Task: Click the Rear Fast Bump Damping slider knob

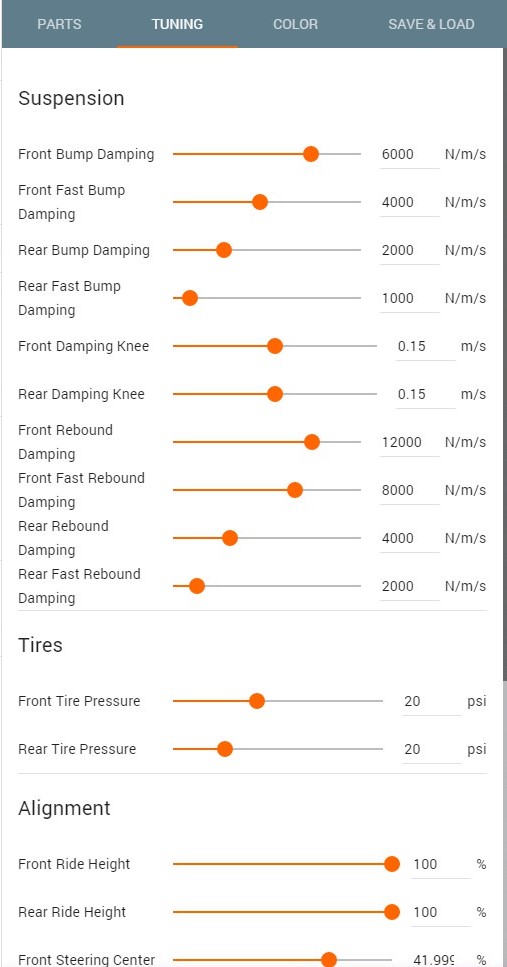Action: coord(190,298)
